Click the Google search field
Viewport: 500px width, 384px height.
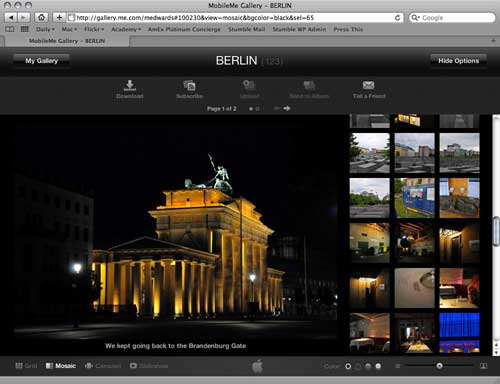452,18
